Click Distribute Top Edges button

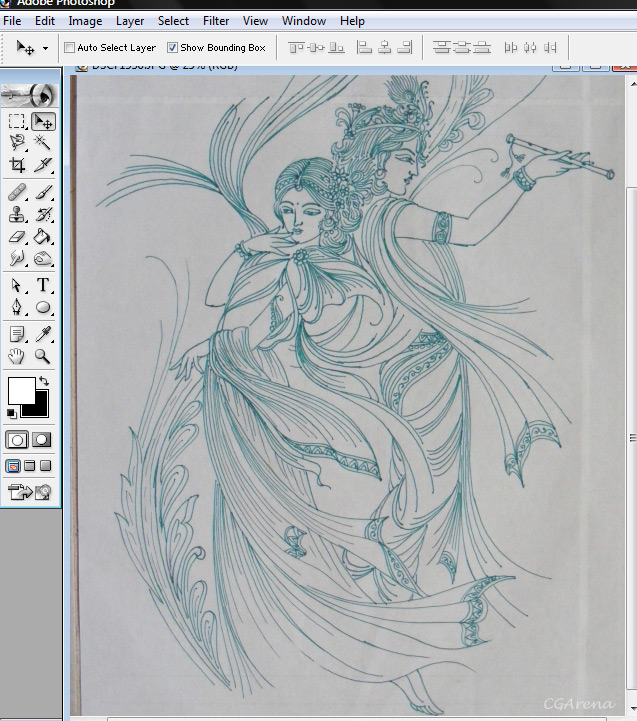442,47
